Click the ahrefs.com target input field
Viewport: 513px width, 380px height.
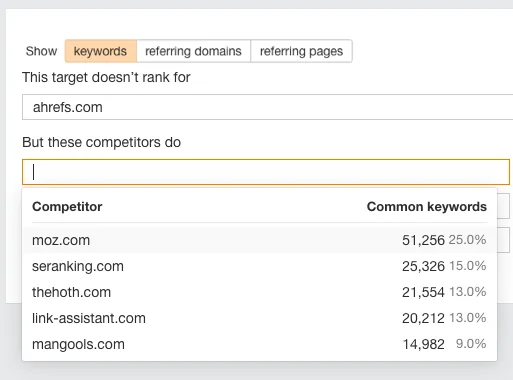click(267, 107)
